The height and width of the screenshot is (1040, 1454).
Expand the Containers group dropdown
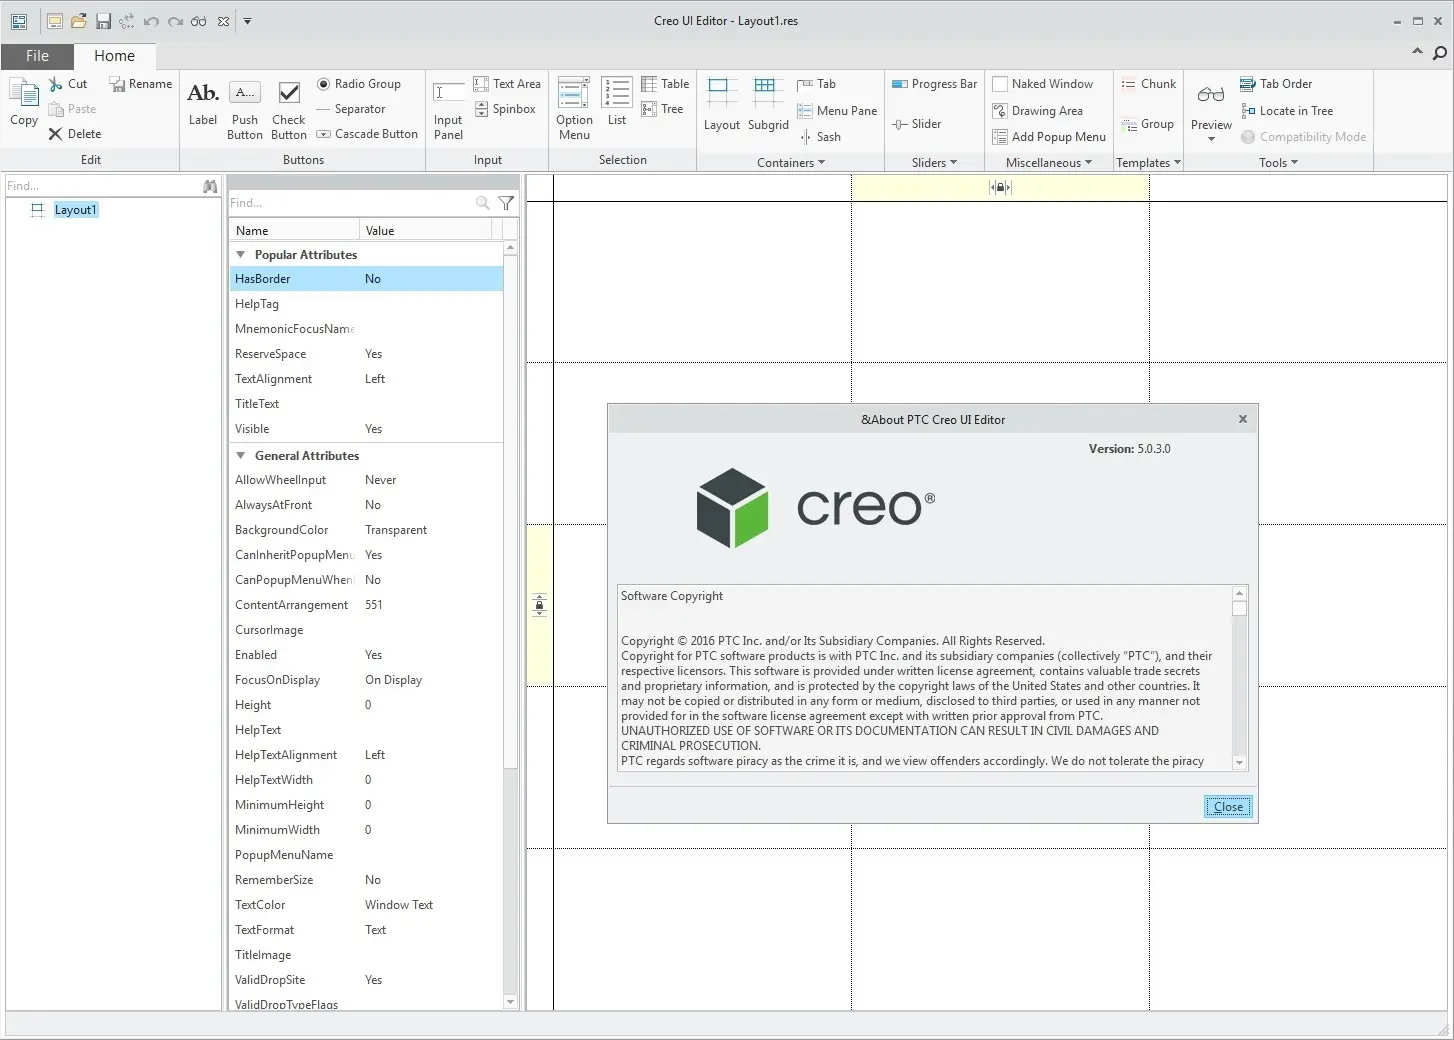[x=791, y=162]
